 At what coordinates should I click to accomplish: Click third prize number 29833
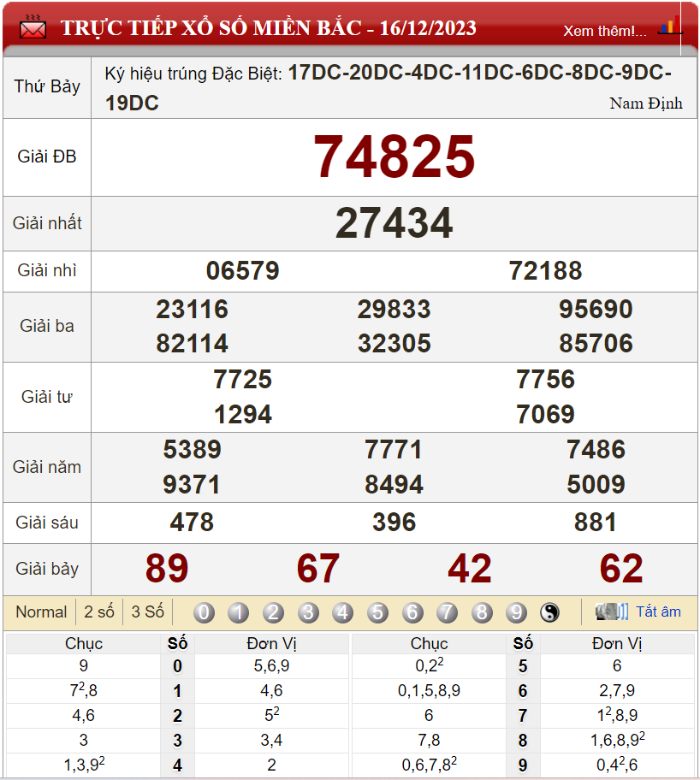point(394,309)
